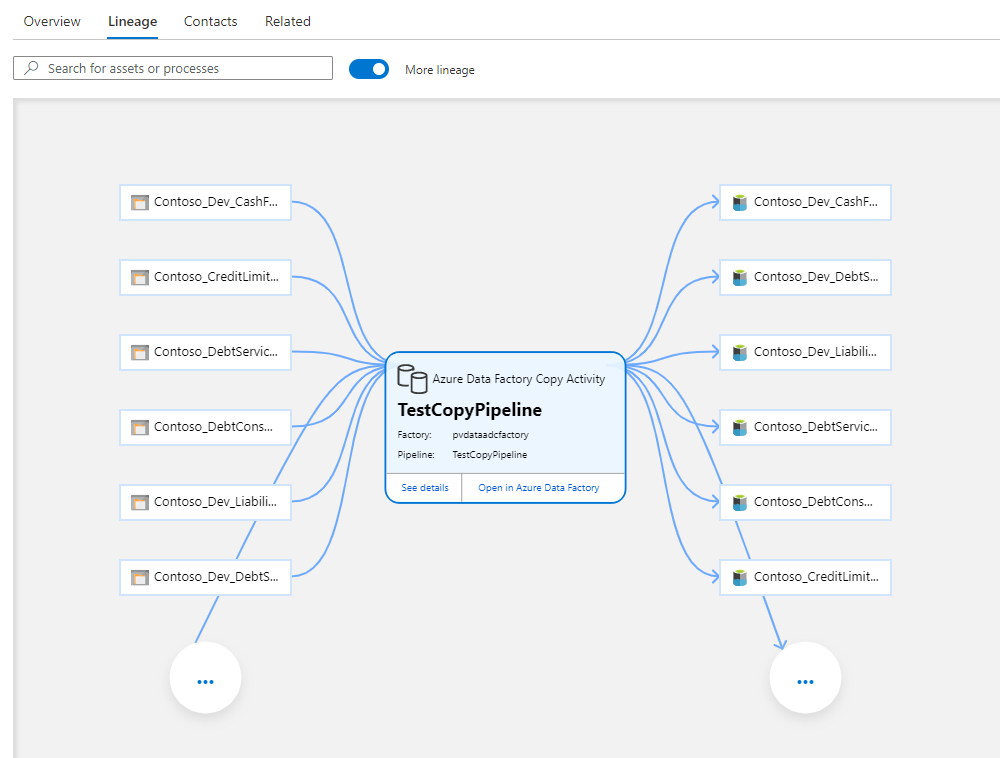
Task: Expand more source nodes ellipsis at left
Action: coord(205,678)
